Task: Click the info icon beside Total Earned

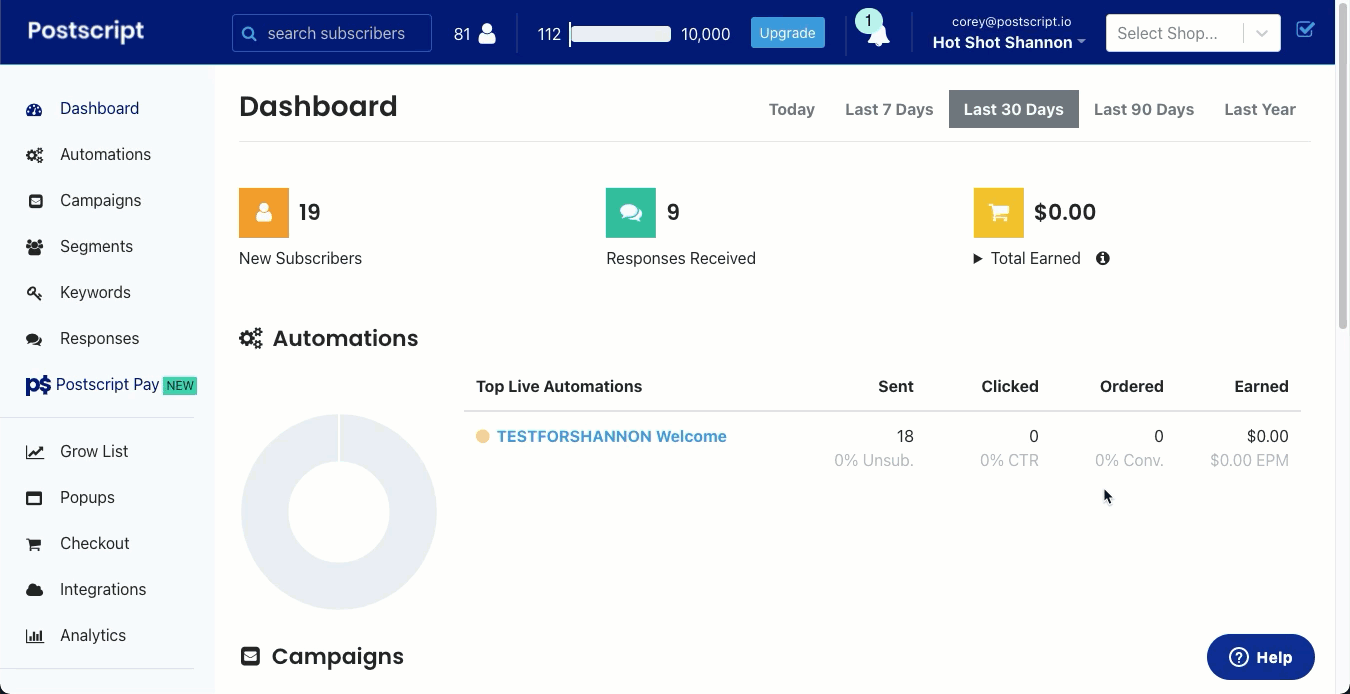Action: pos(1102,258)
